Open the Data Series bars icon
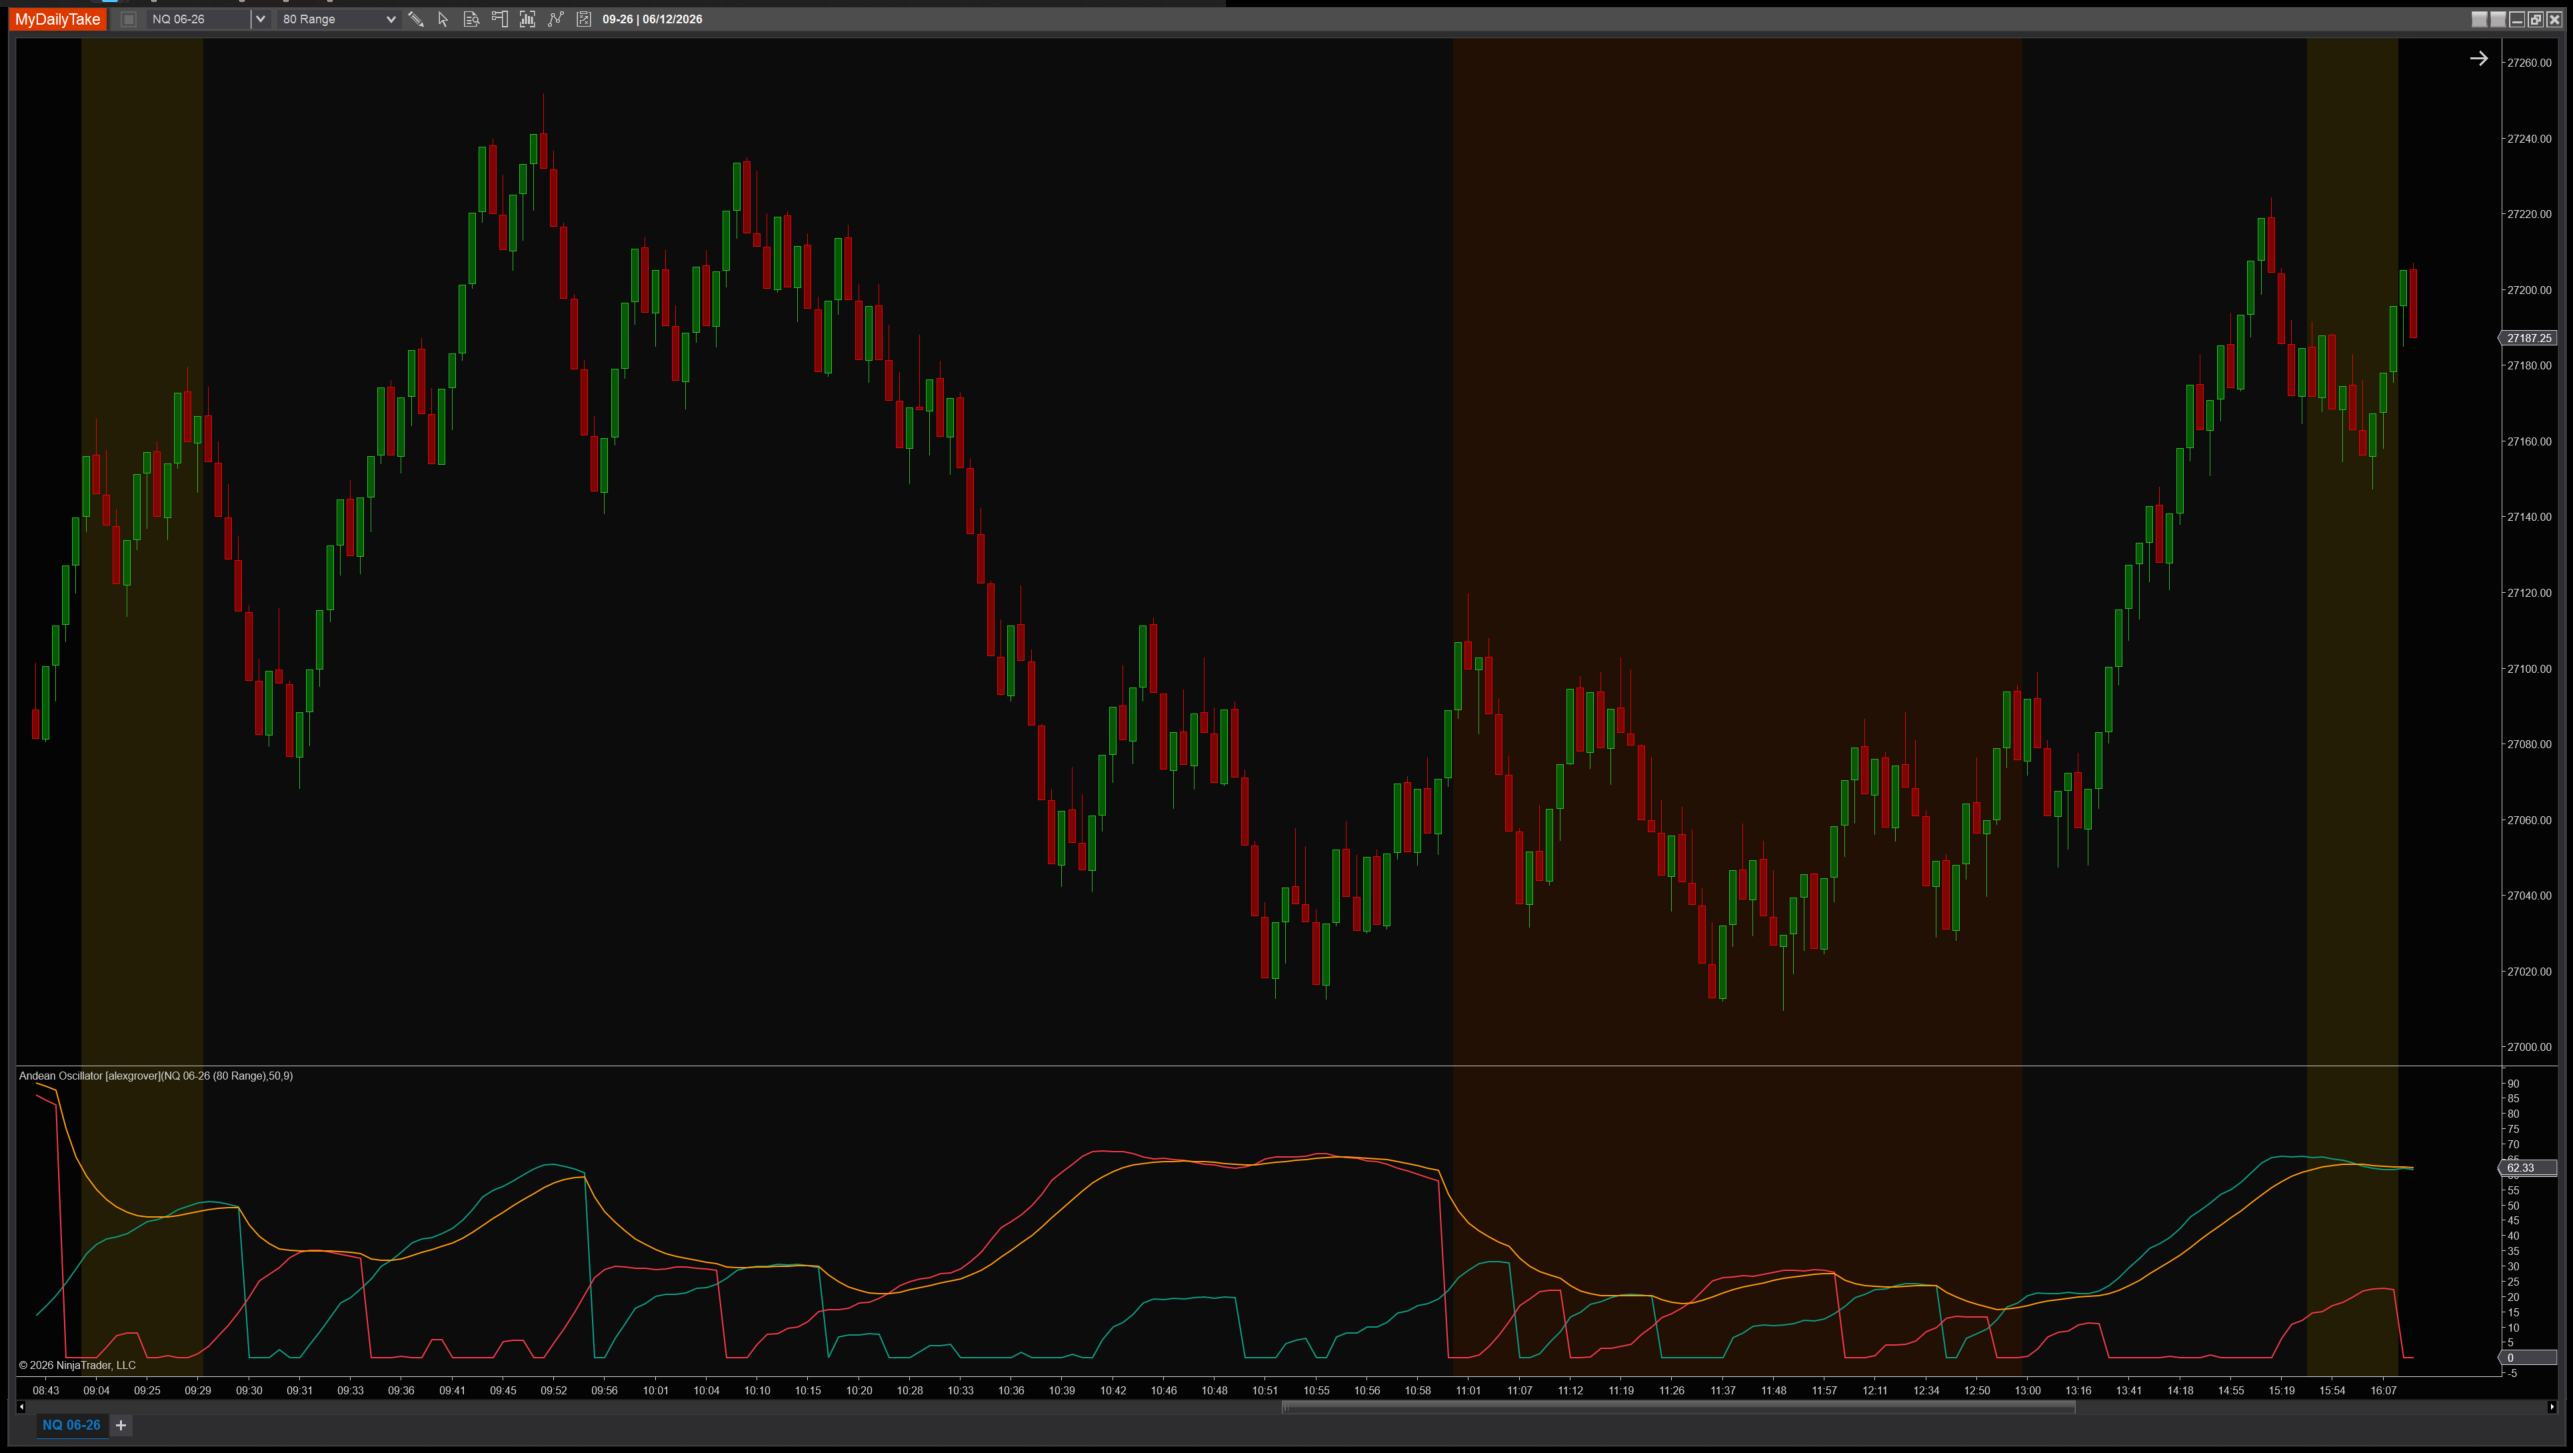This screenshot has width=2573, height=1453. [x=527, y=19]
